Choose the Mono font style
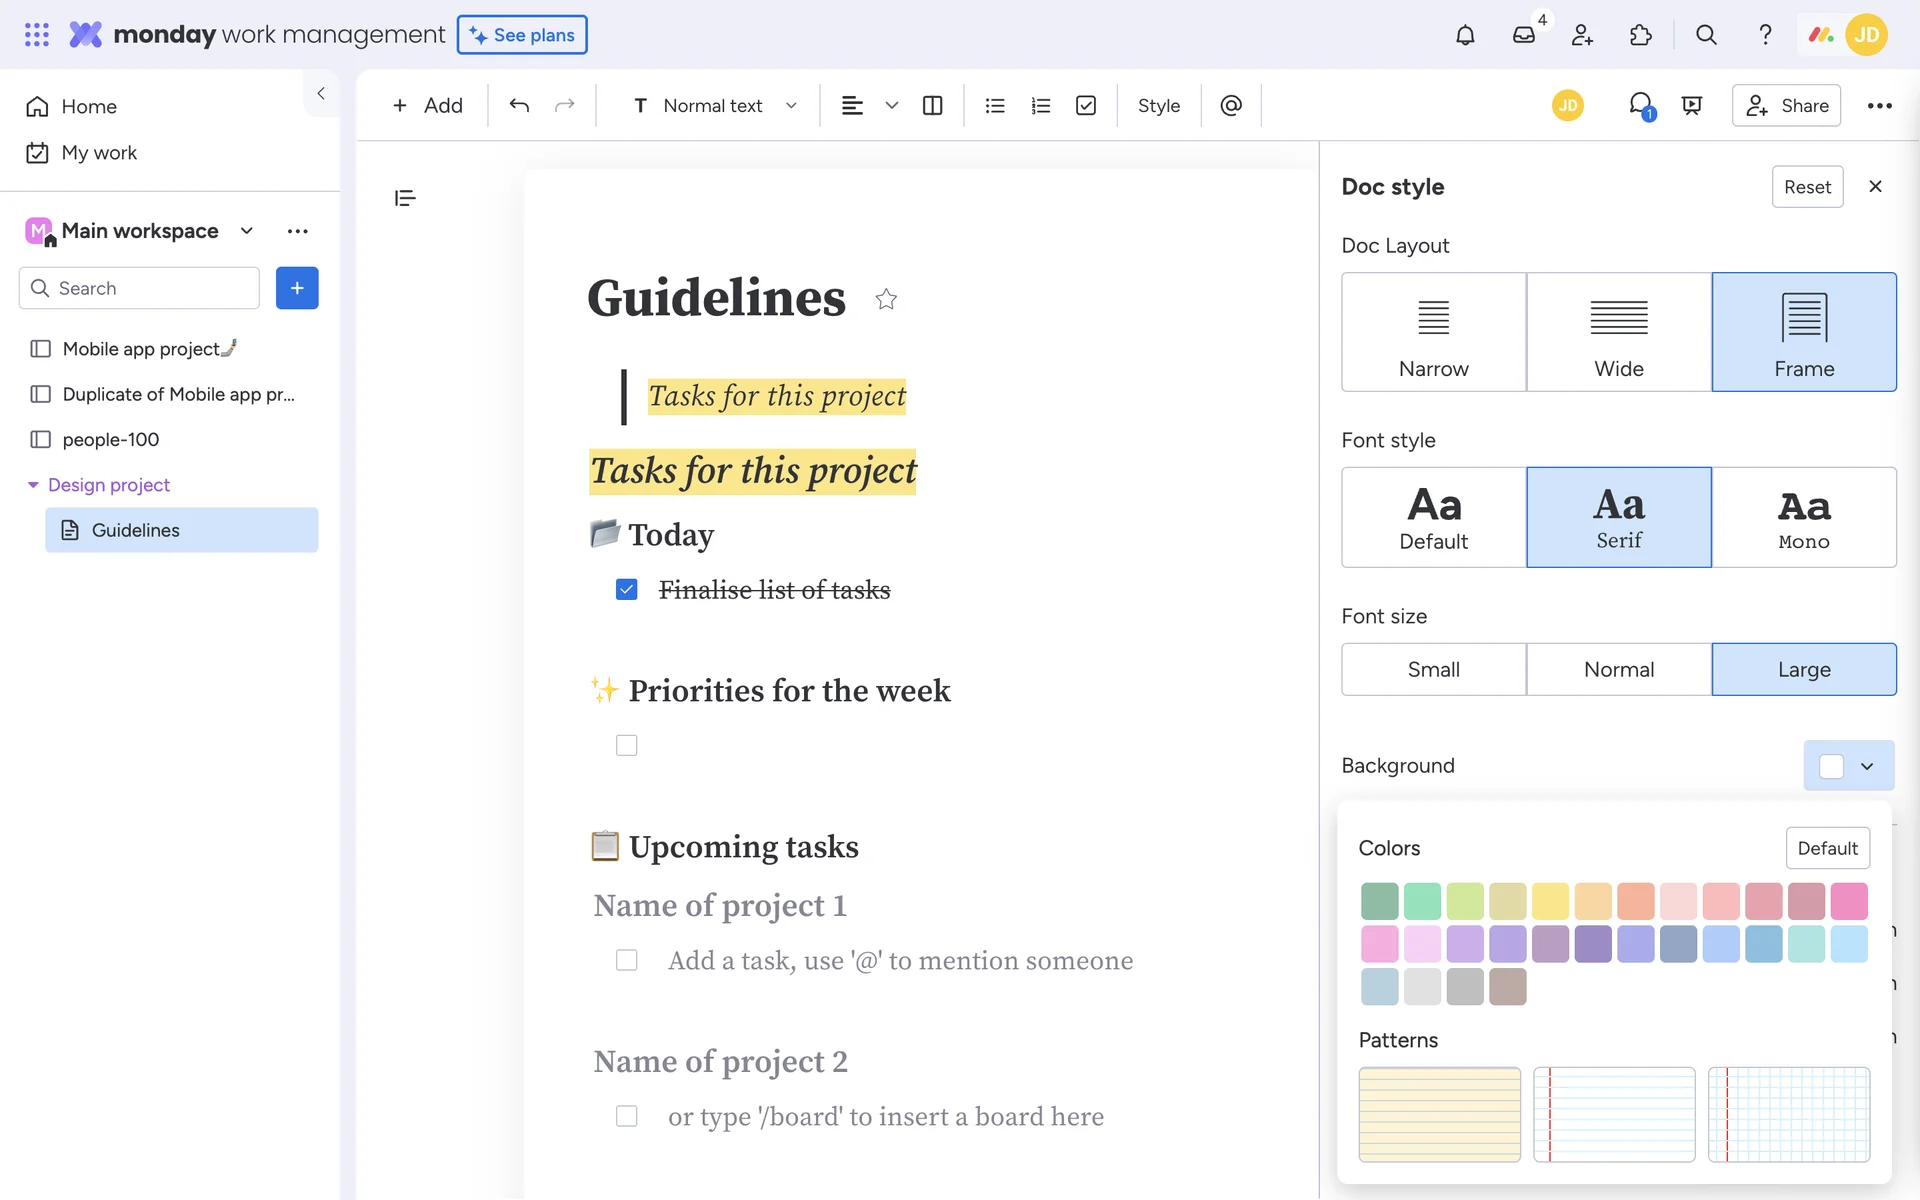 coord(1803,517)
